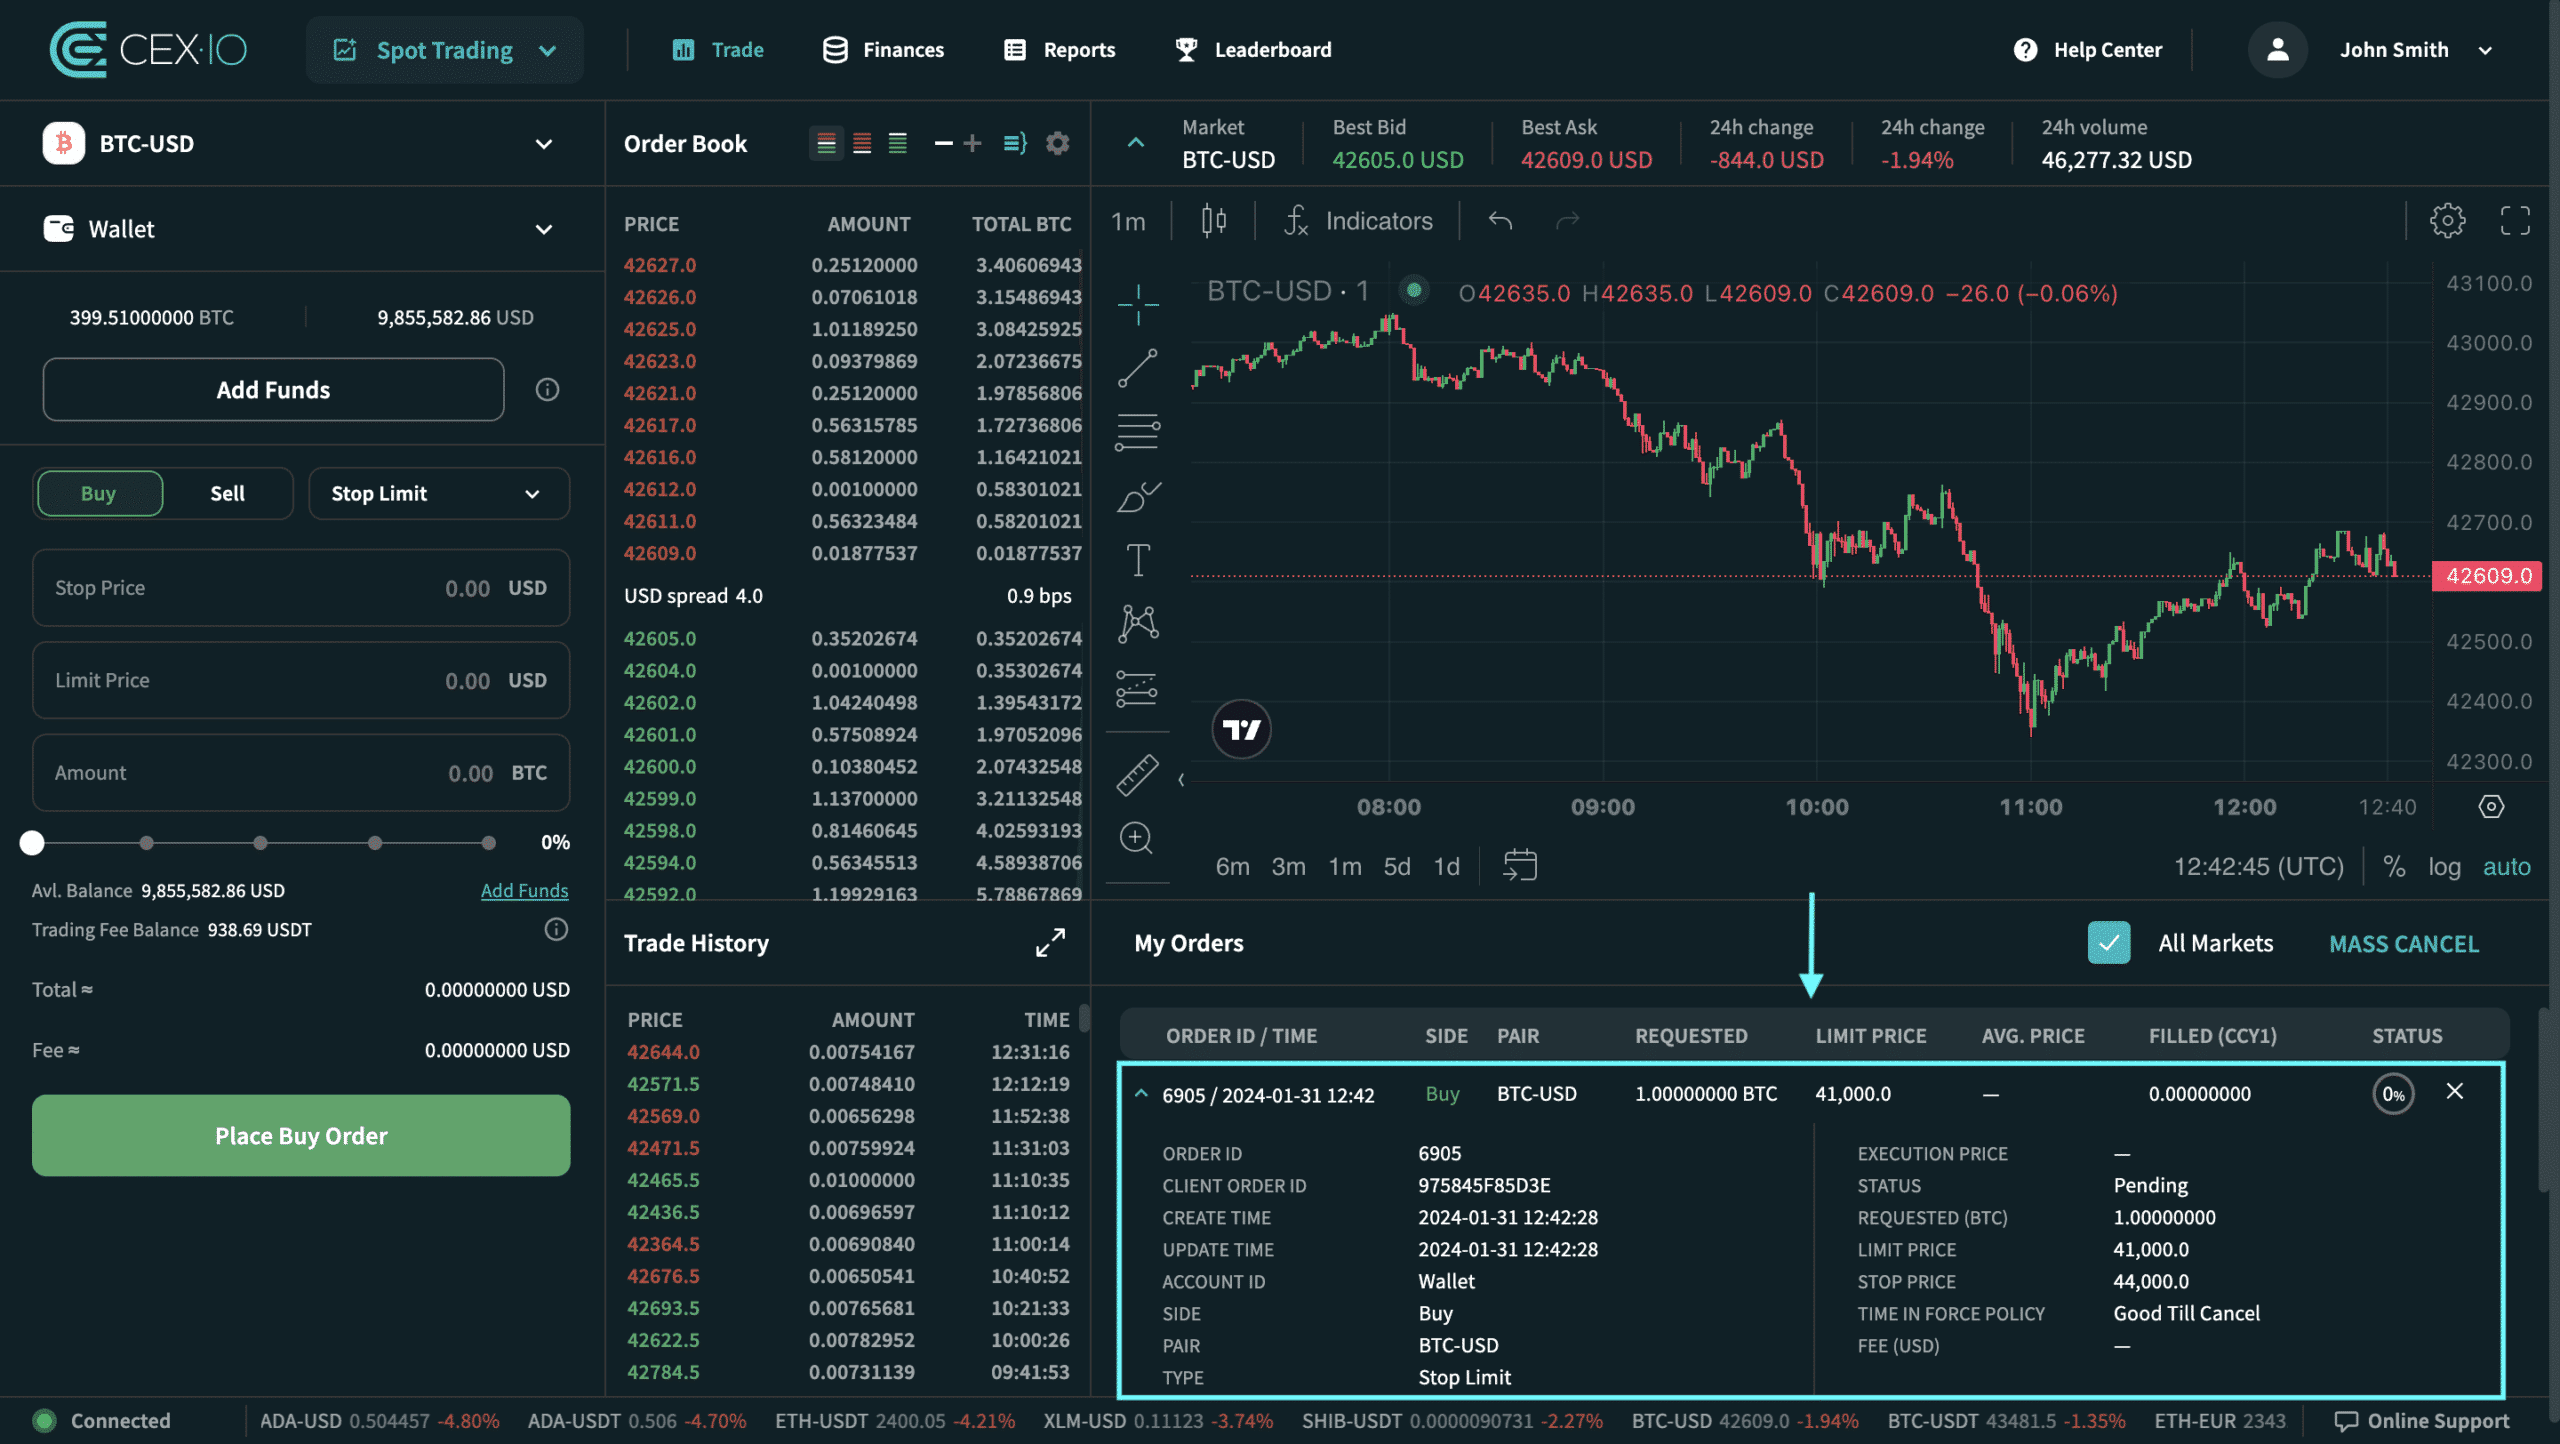Viewport: 2560px width, 1444px height.
Task: Redo last chart action
Action: tap(1567, 221)
